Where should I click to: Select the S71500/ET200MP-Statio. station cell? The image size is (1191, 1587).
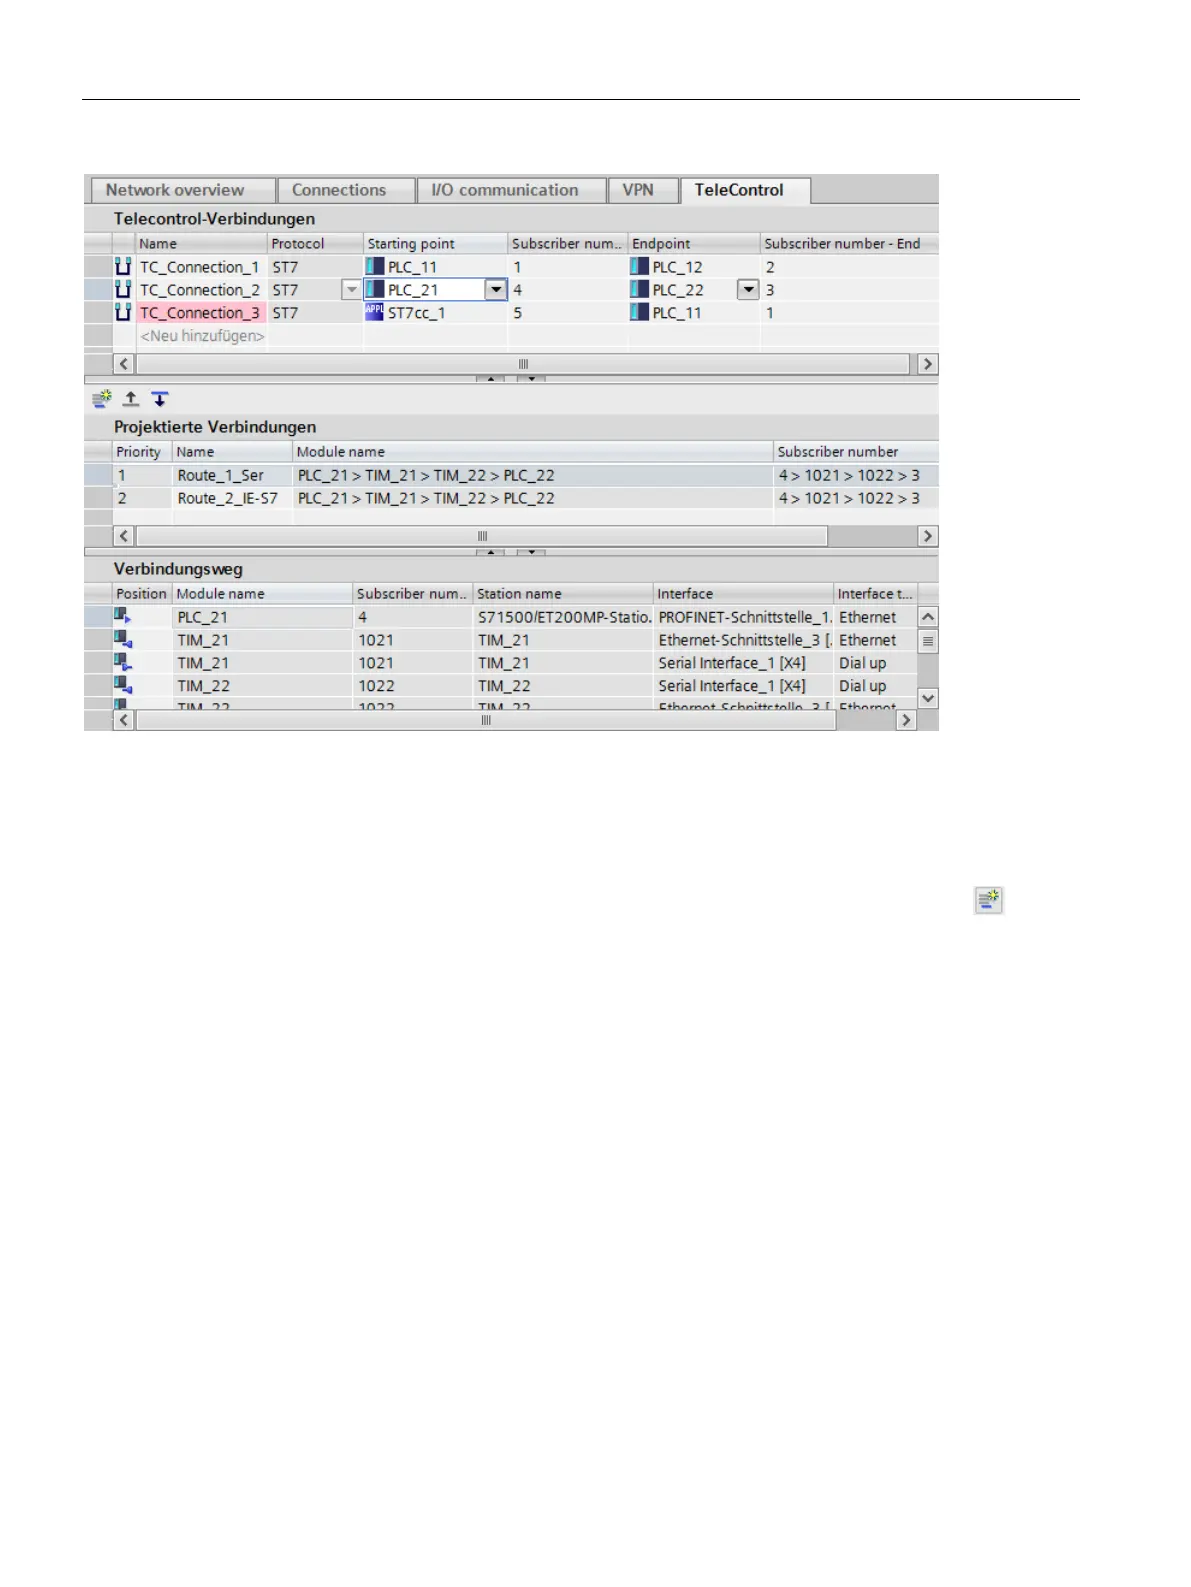564,617
